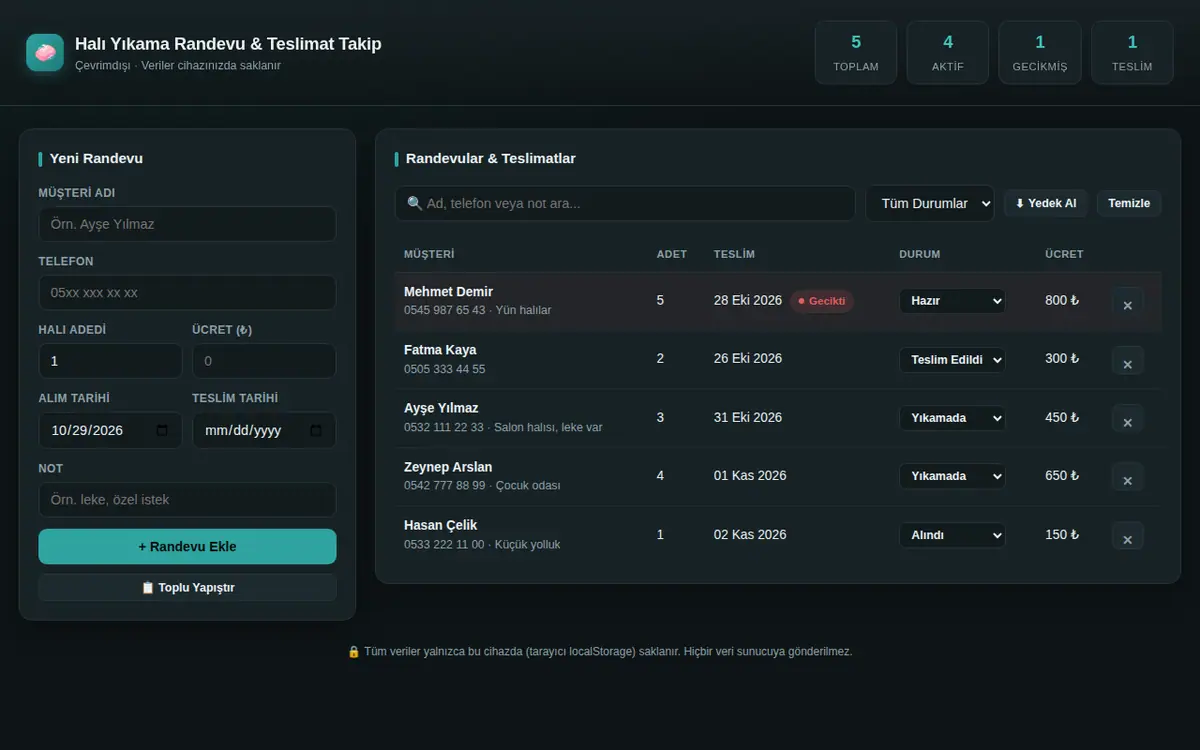Click the Temizle button
Screen dimensions: 1200x750
[x=1129, y=203]
